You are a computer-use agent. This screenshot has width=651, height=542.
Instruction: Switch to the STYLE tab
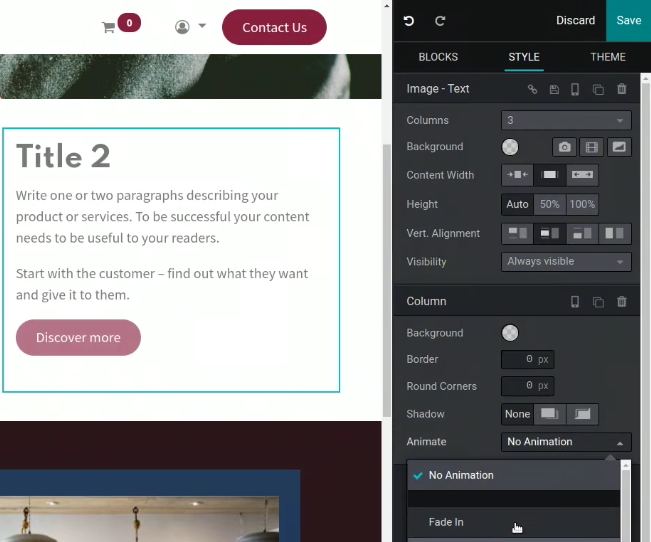524,57
